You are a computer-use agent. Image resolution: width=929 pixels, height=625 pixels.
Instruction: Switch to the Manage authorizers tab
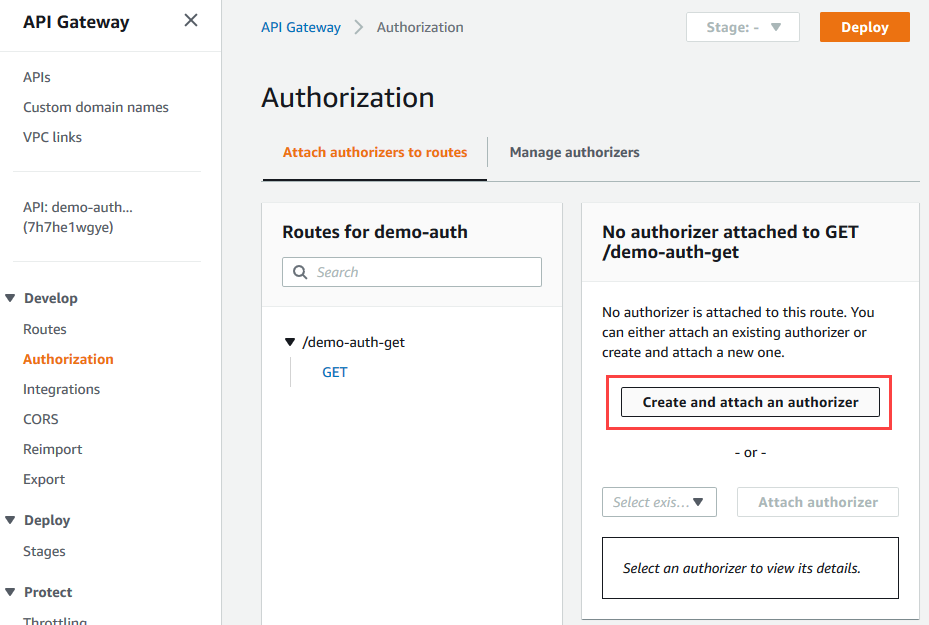point(574,152)
